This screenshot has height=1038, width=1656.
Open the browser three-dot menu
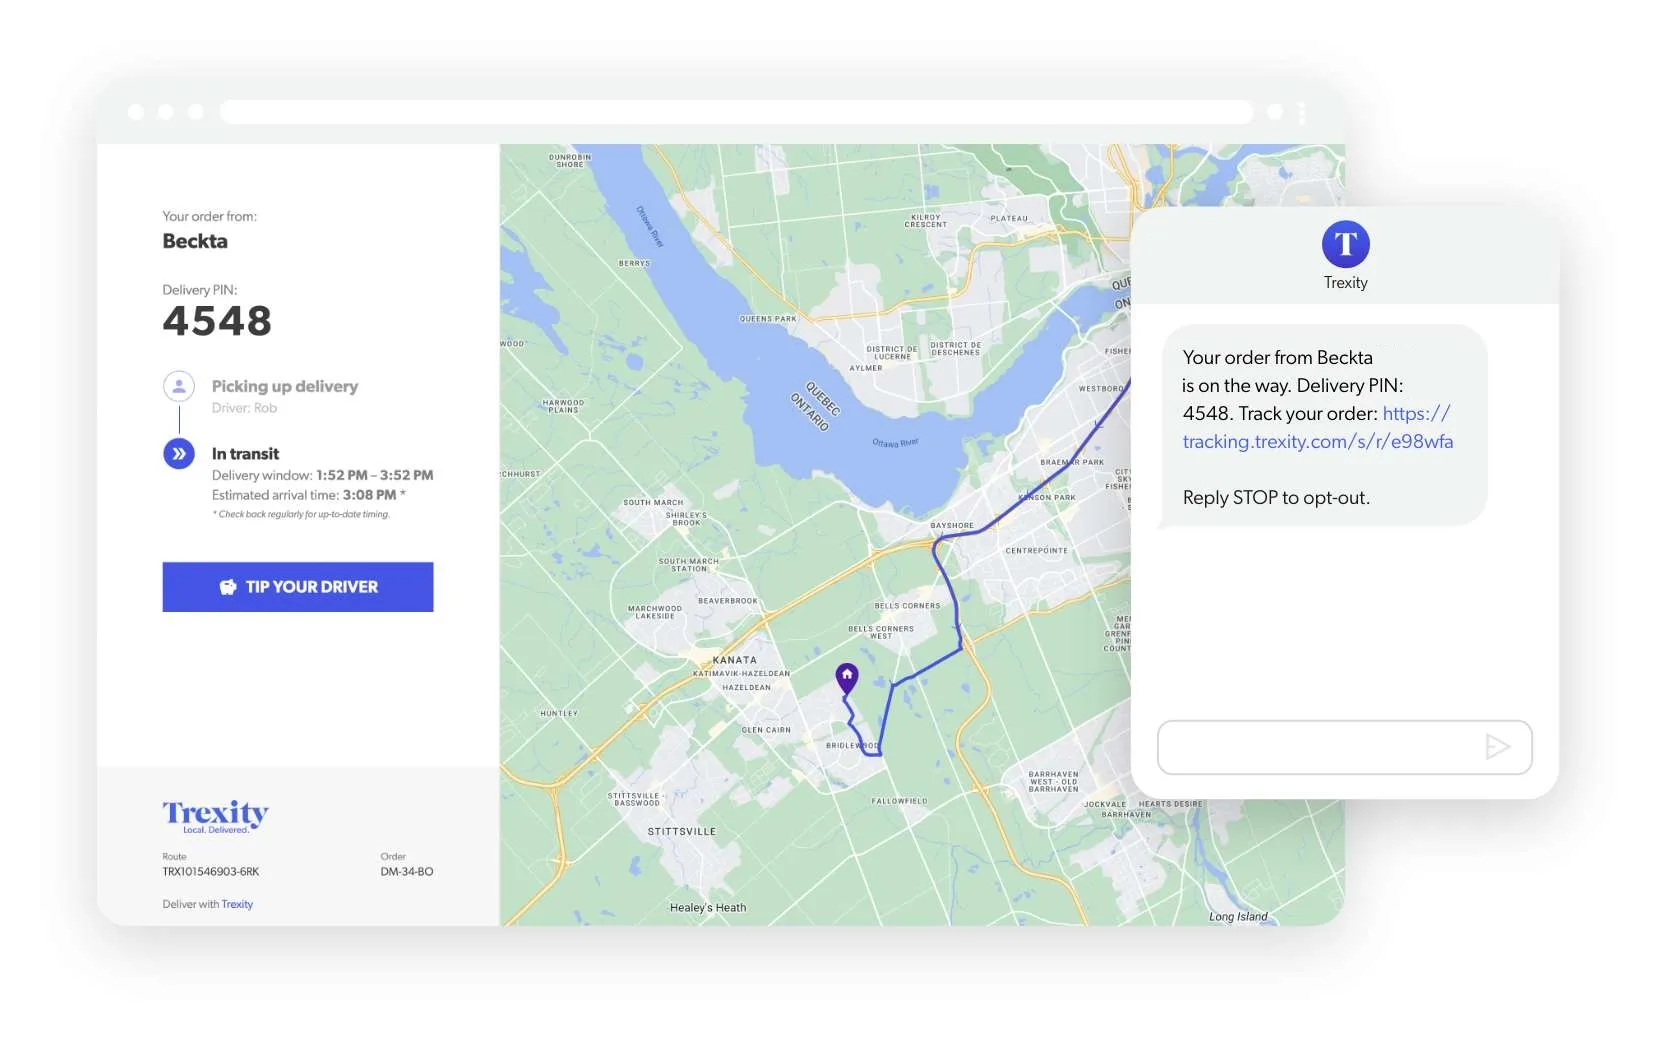tap(1301, 112)
